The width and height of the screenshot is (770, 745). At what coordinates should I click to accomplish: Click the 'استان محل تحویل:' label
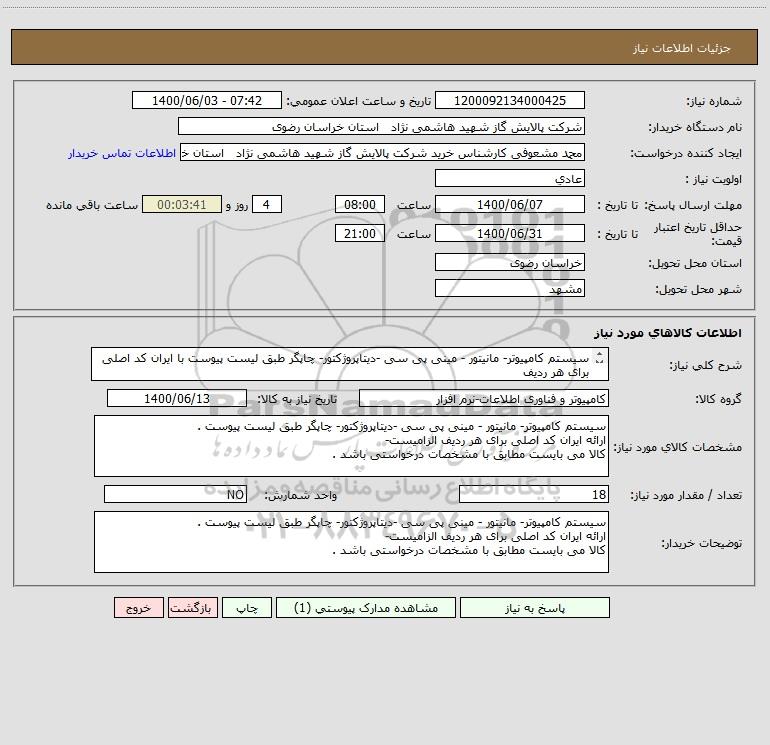pos(695,263)
